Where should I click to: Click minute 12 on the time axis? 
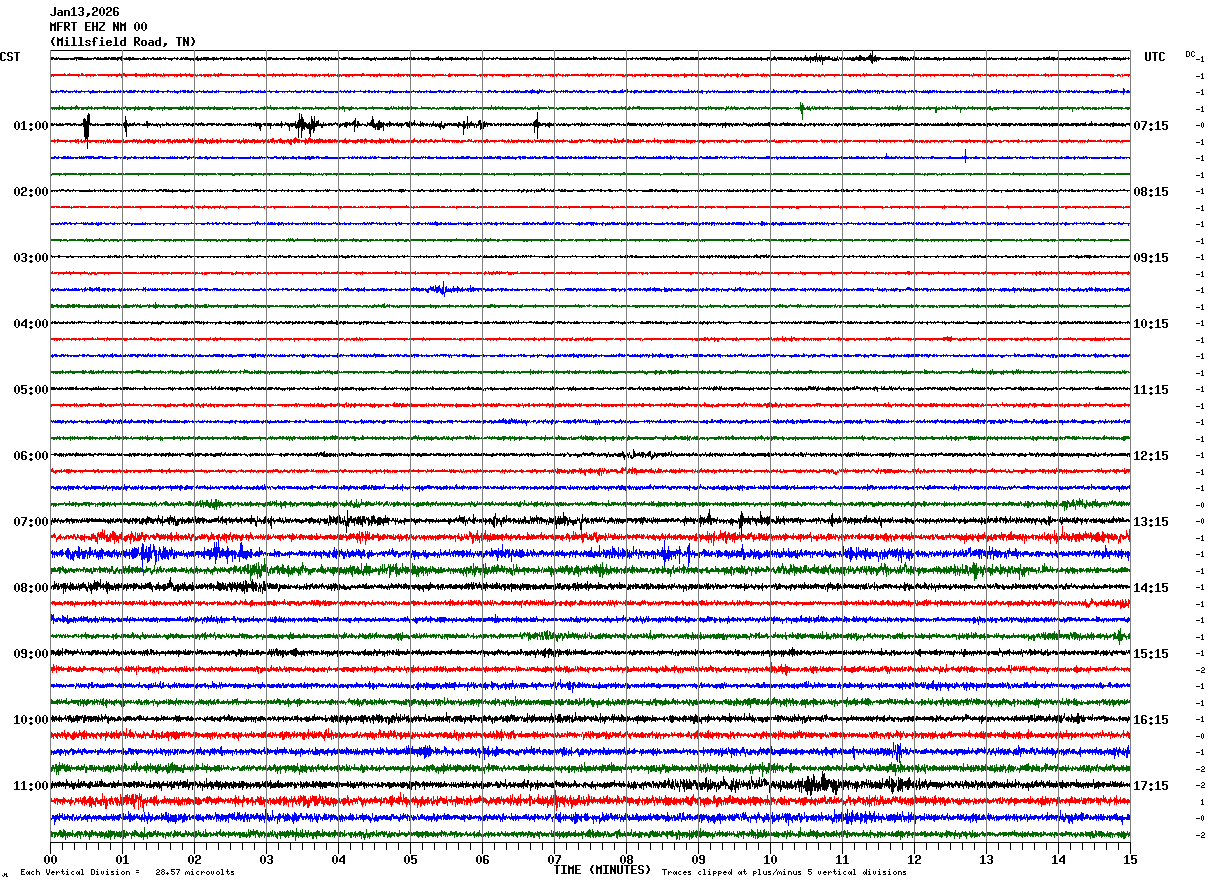(914, 859)
